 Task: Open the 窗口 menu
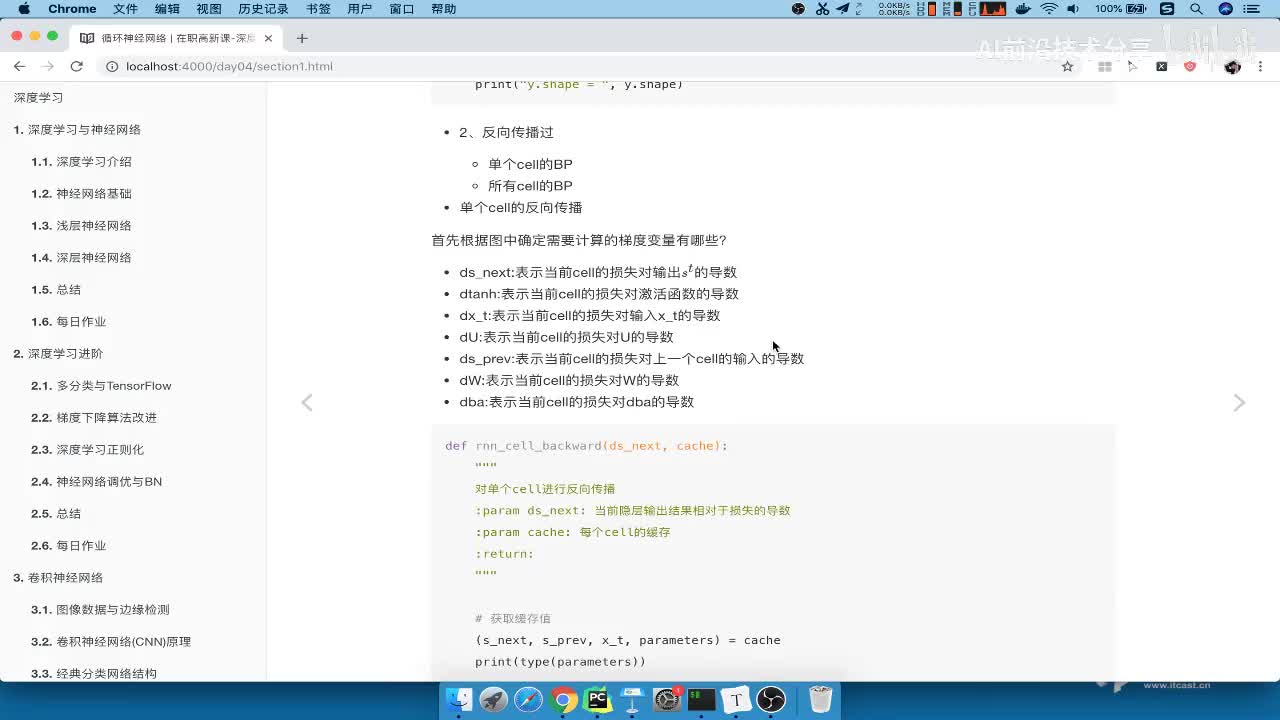click(401, 9)
